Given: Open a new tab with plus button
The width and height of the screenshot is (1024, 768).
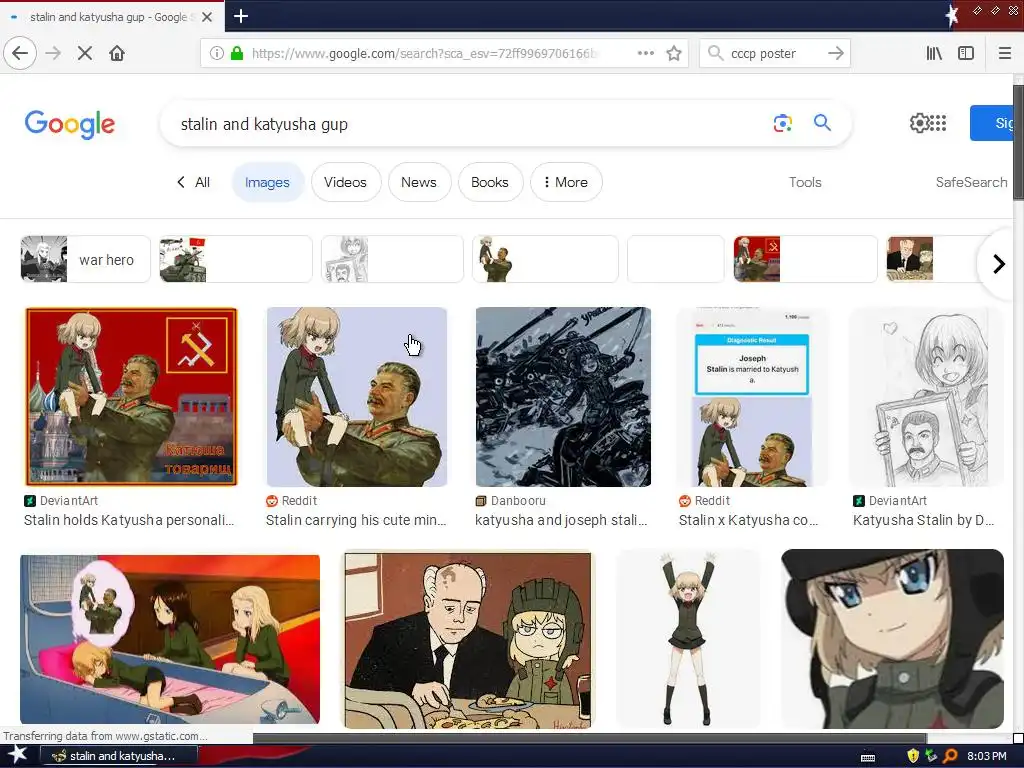Looking at the screenshot, I should [x=241, y=16].
